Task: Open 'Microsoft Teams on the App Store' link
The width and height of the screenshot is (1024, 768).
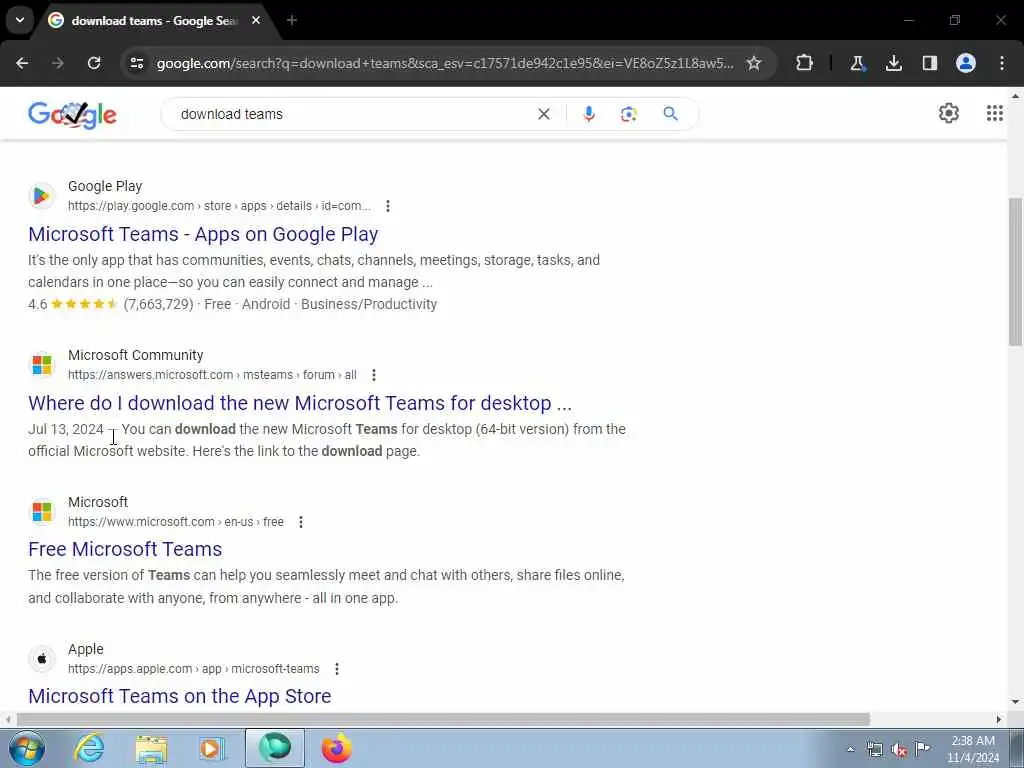Action: click(180, 696)
